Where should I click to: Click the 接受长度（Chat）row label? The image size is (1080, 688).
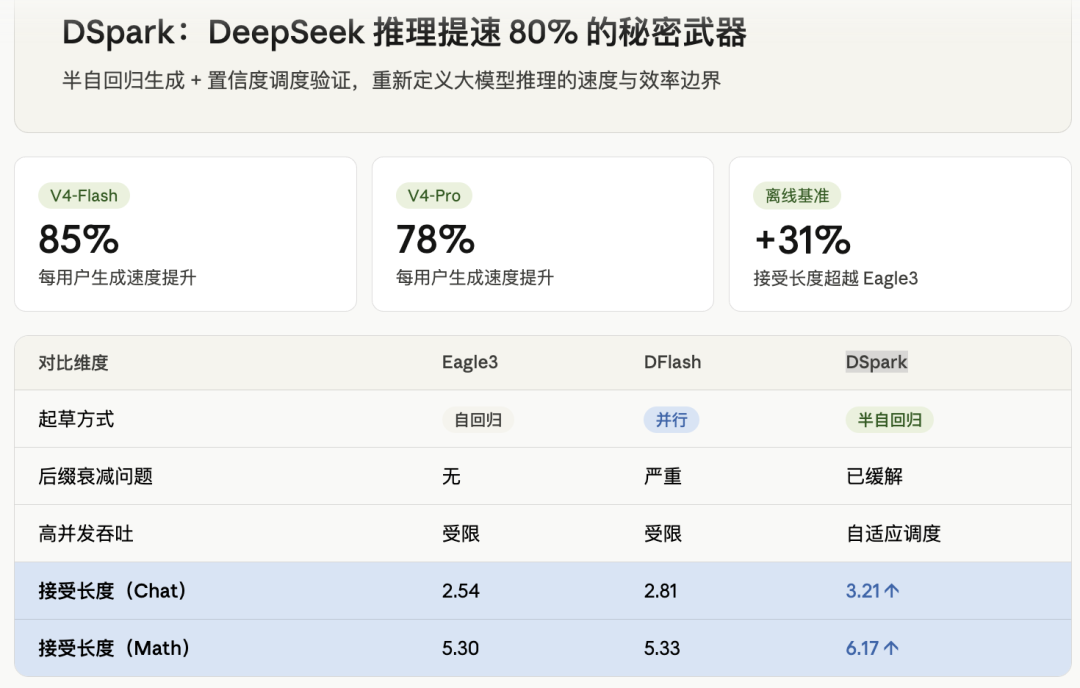coord(112,591)
